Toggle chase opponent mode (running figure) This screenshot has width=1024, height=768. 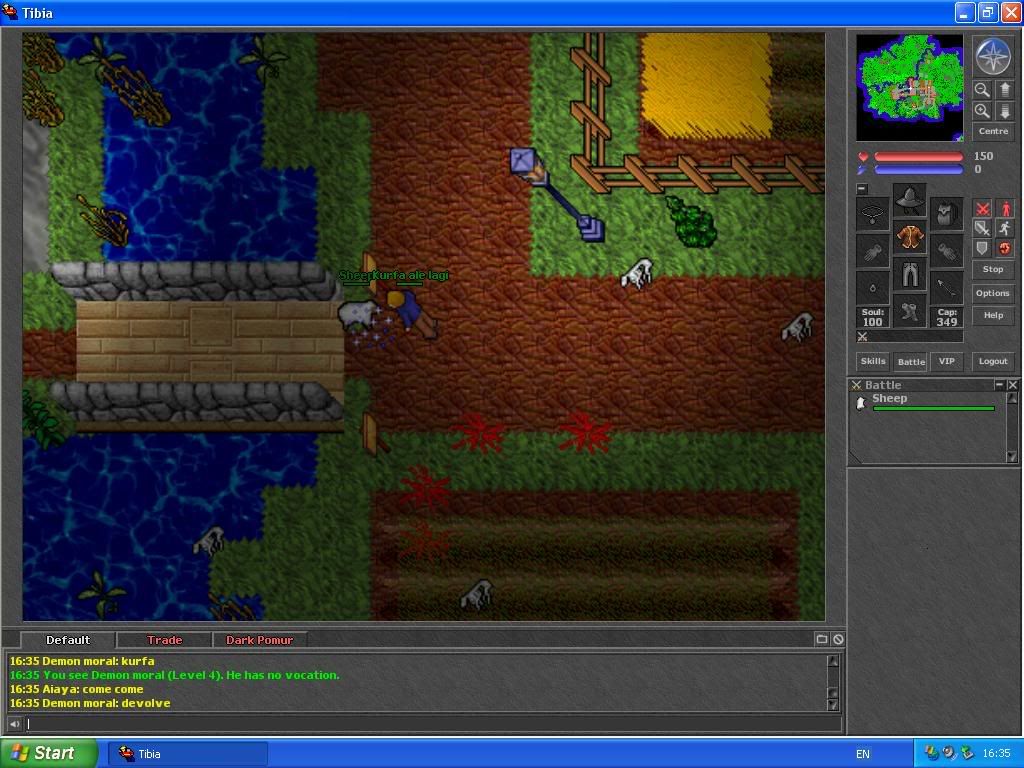click(1005, 228)
